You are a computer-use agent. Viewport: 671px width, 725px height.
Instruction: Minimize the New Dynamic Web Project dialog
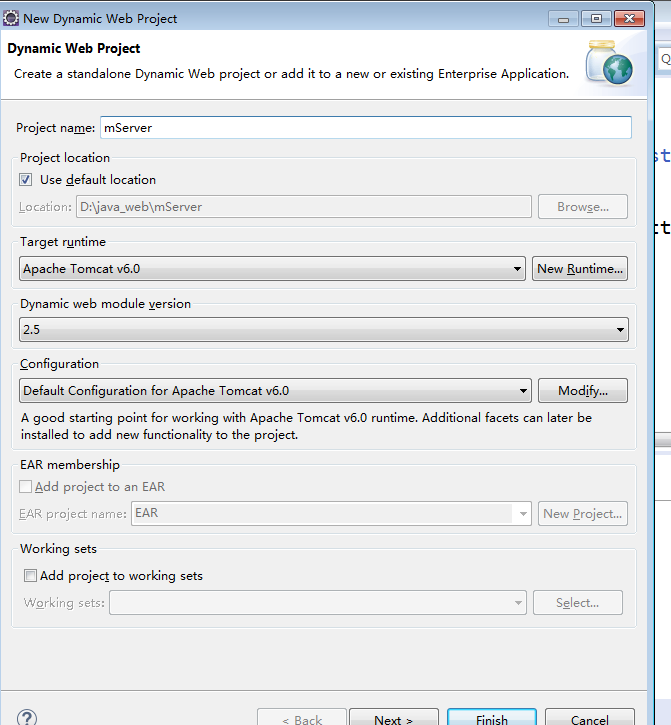point(563,19)
